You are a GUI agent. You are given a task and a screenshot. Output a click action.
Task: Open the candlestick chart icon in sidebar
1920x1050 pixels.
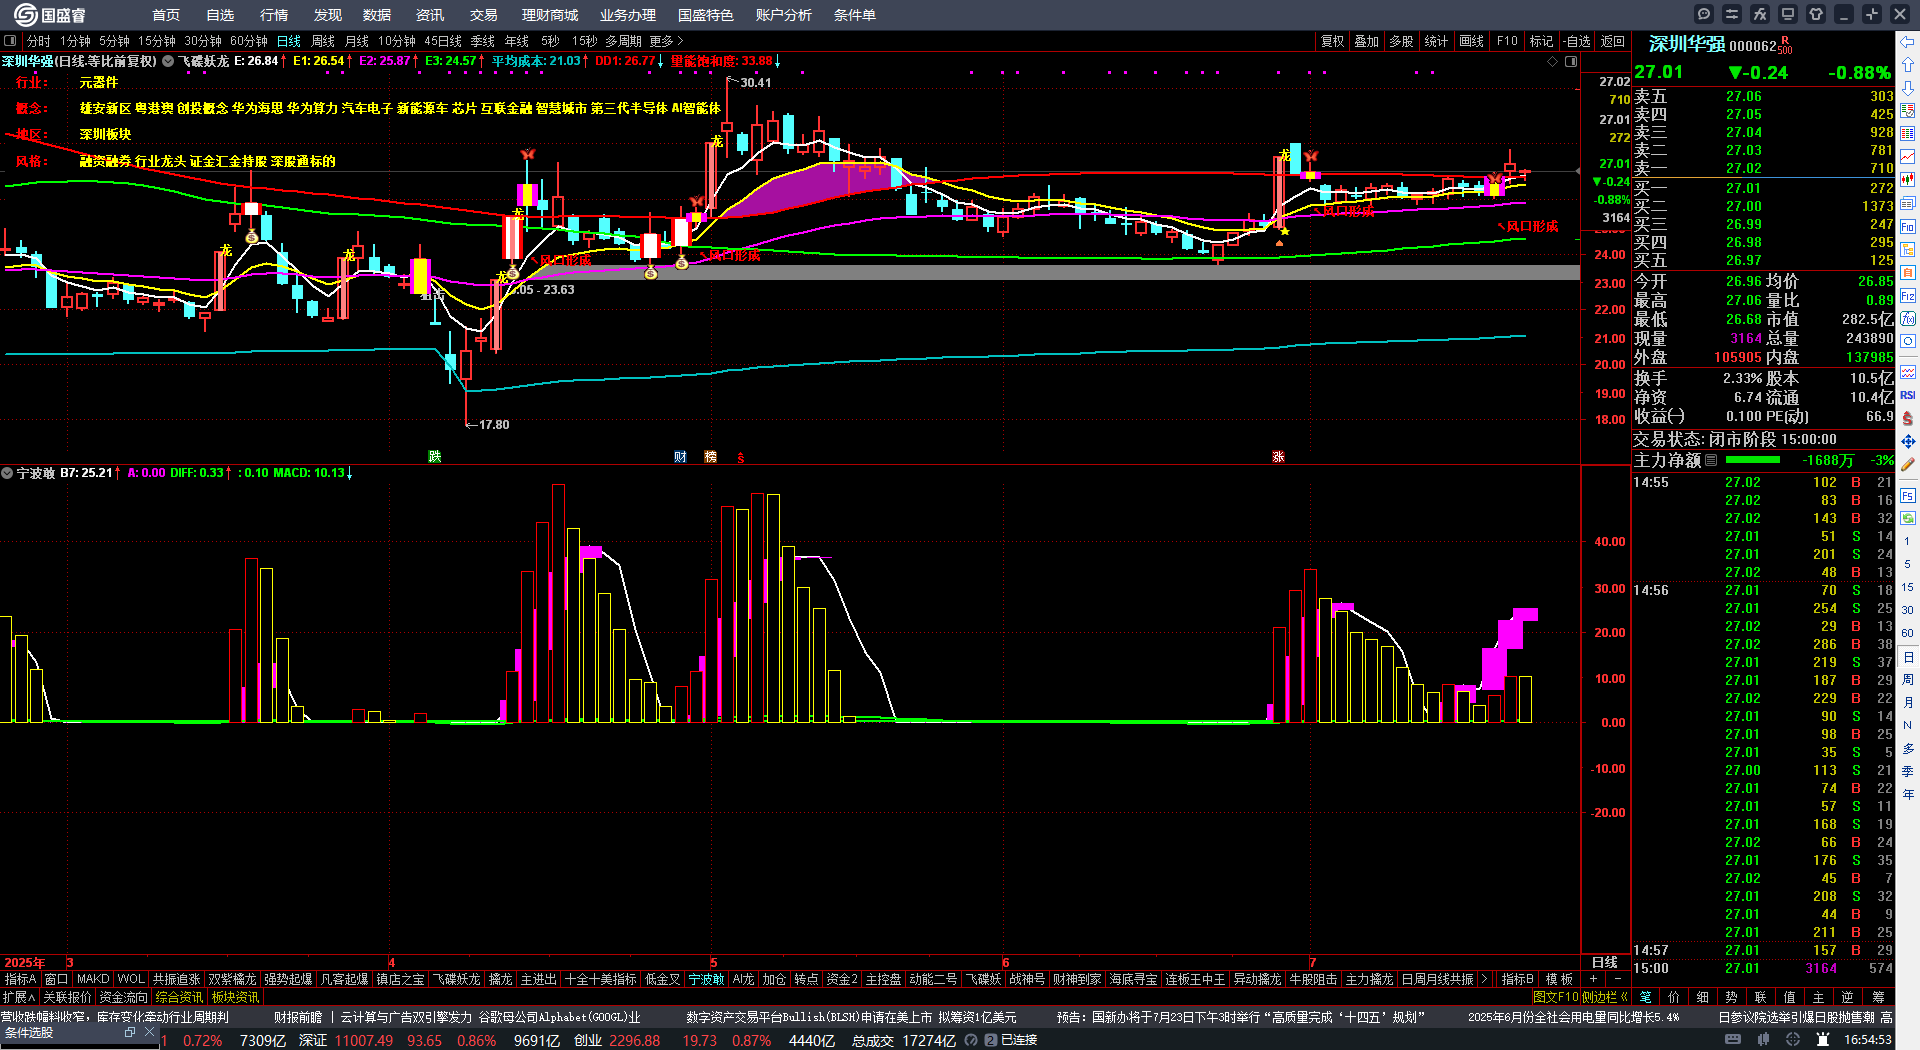pyautogui.click(x=1908, y=180)
